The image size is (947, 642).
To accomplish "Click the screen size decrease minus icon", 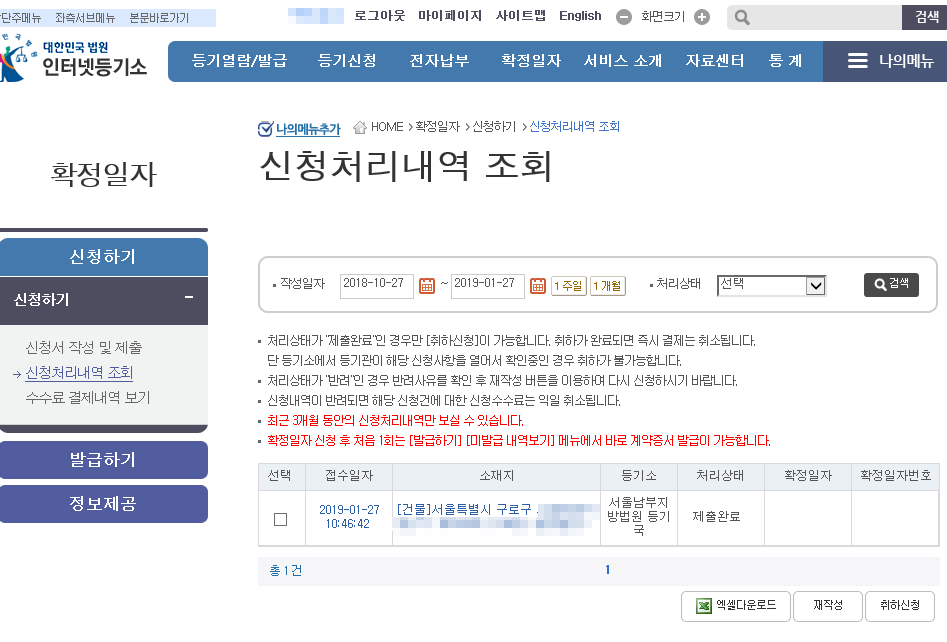I will (624, 17).
